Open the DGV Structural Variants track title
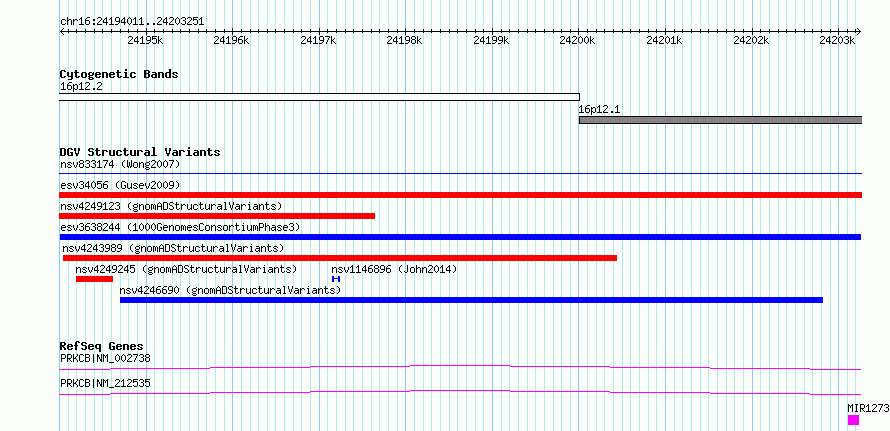Viewport: 890px width, 431px height. tap(140, 152)
